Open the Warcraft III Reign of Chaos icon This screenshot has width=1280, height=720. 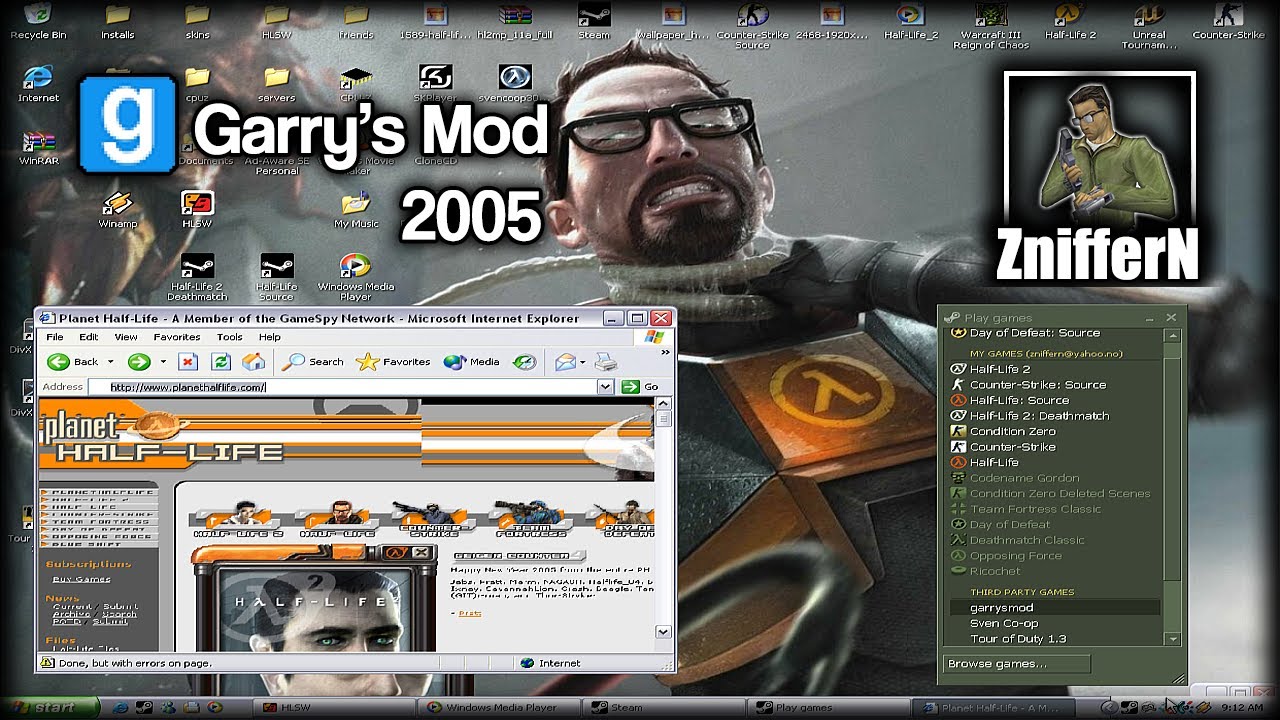pyautogui.click(x=990, y=26)
